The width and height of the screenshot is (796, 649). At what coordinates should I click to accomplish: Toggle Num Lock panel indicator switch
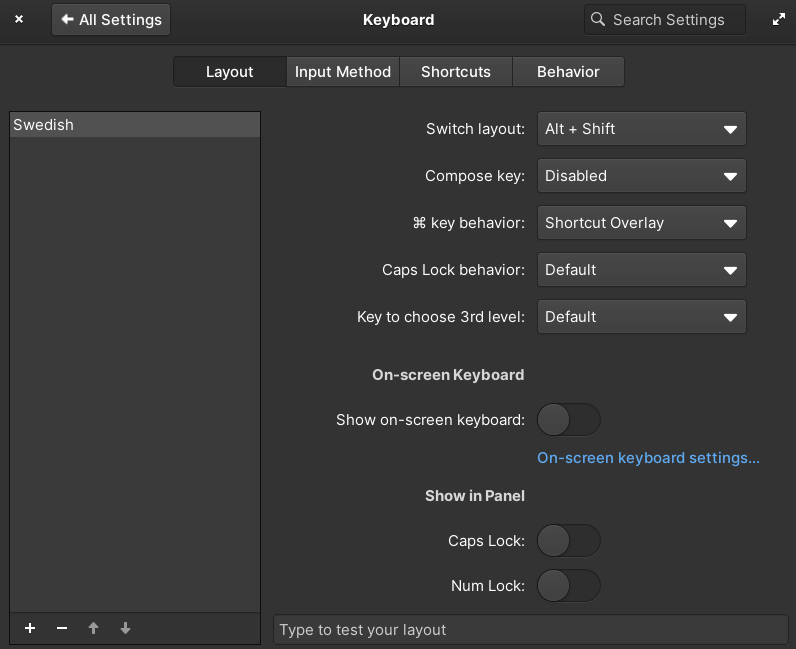point(569,586)
